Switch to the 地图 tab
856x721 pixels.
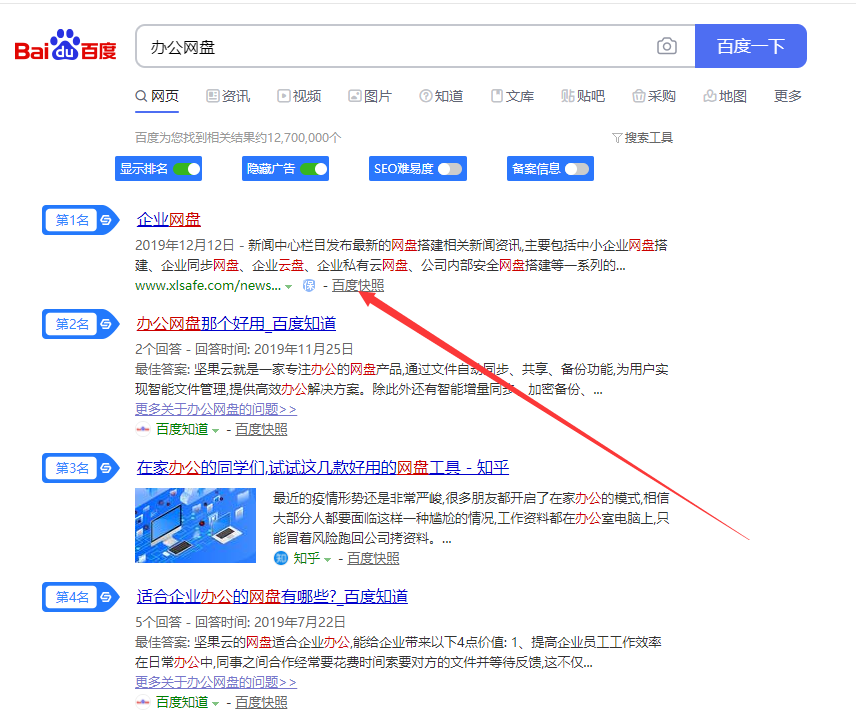tap(725, 96)
